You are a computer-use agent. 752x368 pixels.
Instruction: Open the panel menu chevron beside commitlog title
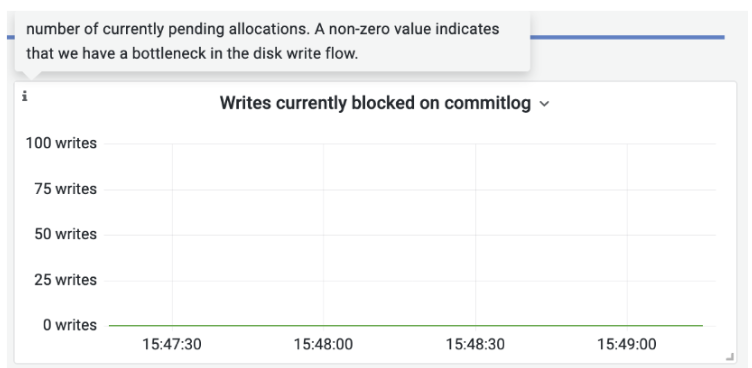[x=544, y=104]
